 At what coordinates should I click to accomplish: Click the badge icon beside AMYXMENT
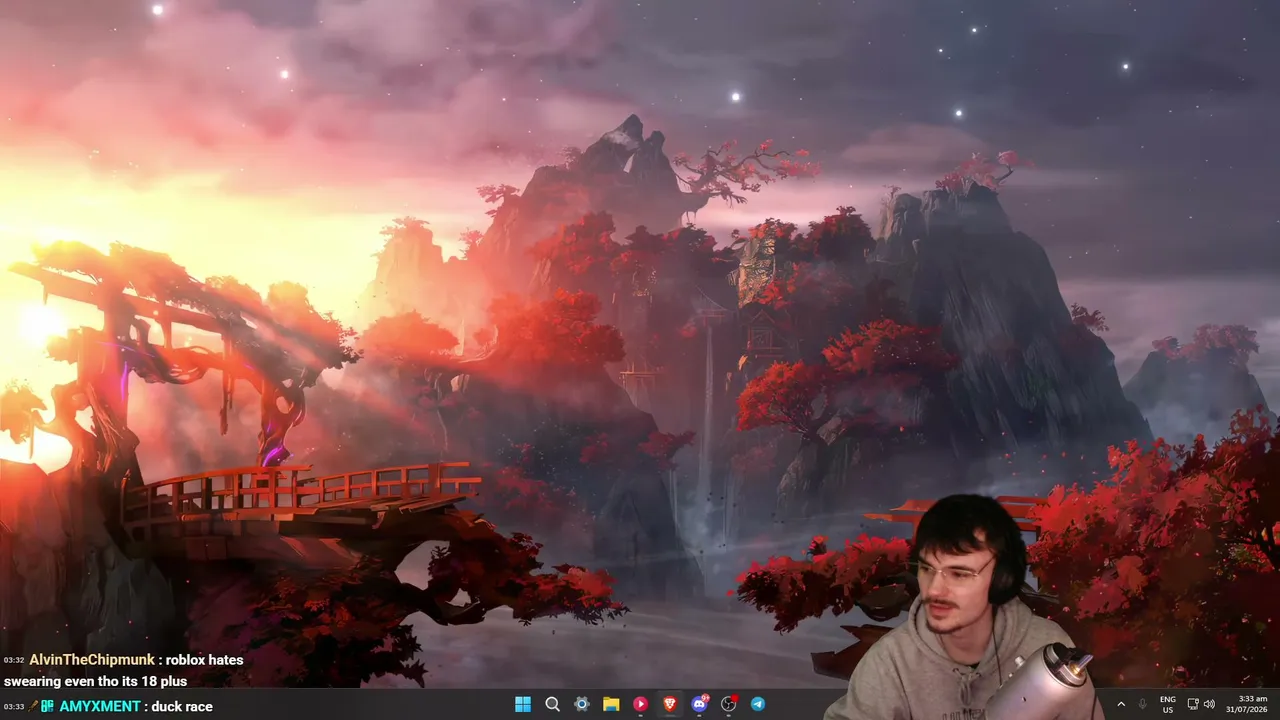47,706
